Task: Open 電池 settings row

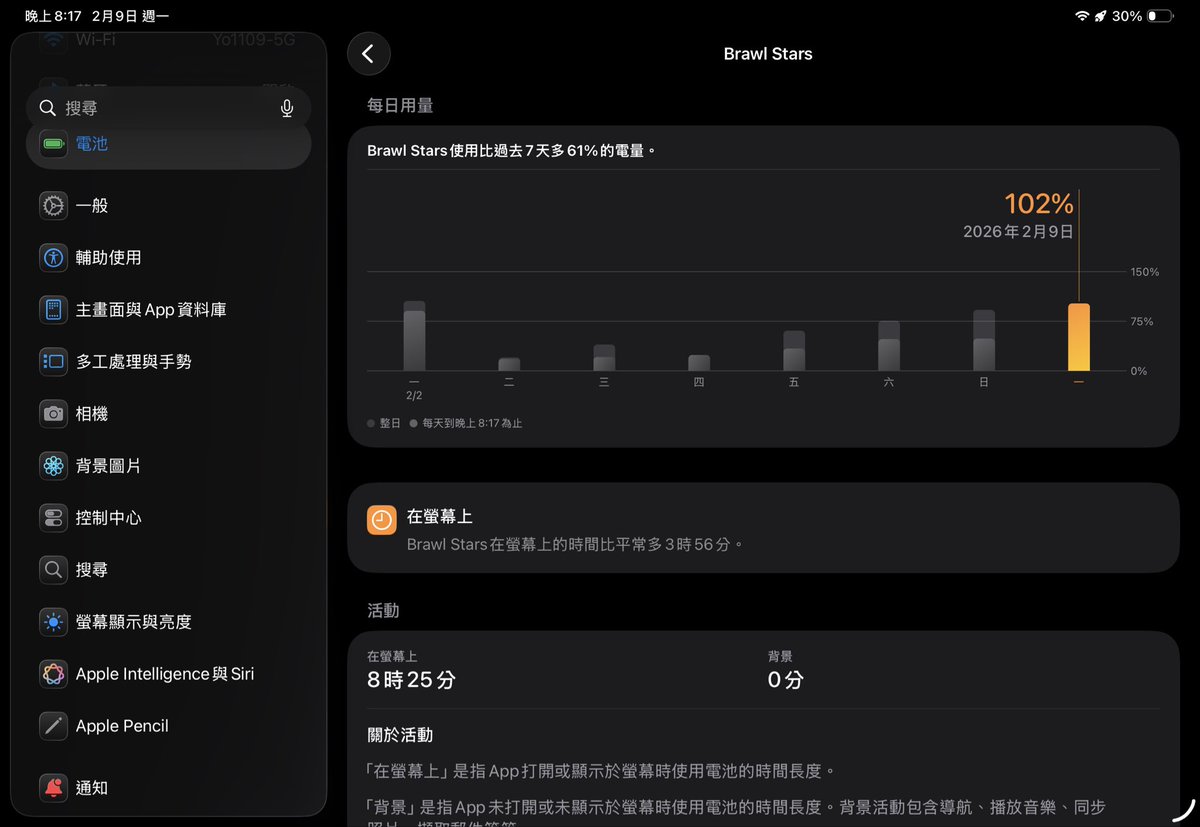Action: (168, 144)
